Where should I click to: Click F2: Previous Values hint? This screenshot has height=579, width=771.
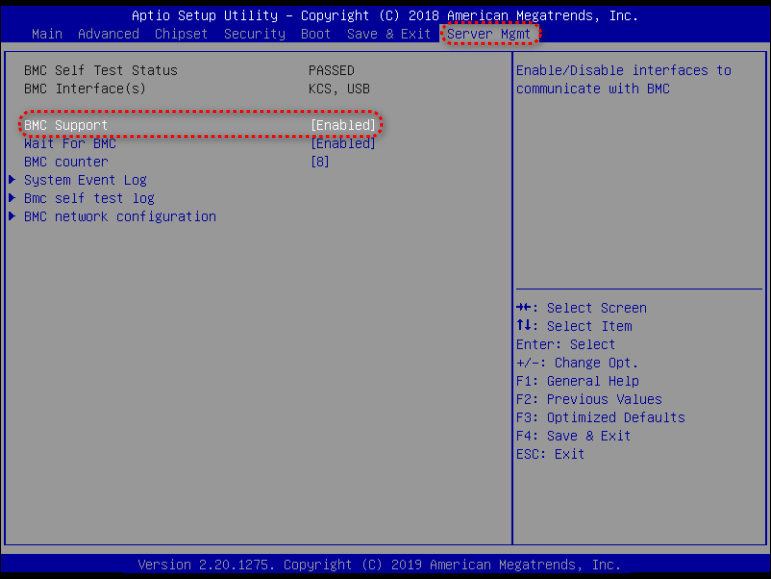[589, 400]
